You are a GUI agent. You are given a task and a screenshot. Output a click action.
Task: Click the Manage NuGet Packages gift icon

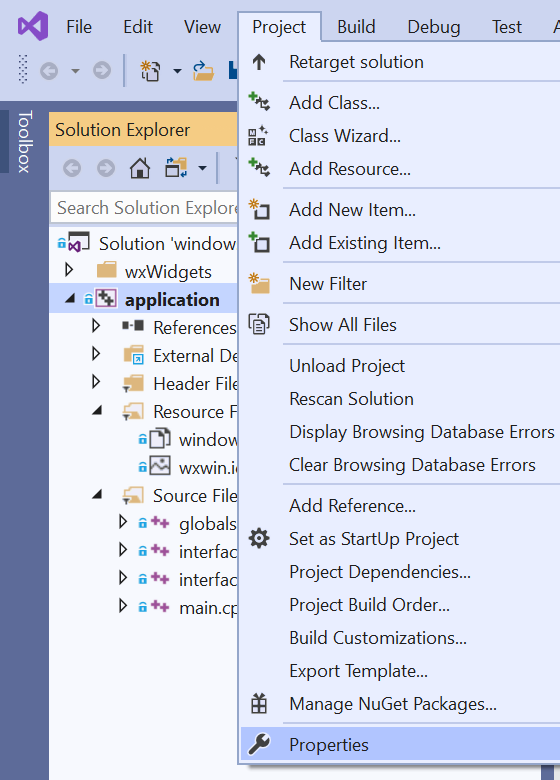(259, 703)
